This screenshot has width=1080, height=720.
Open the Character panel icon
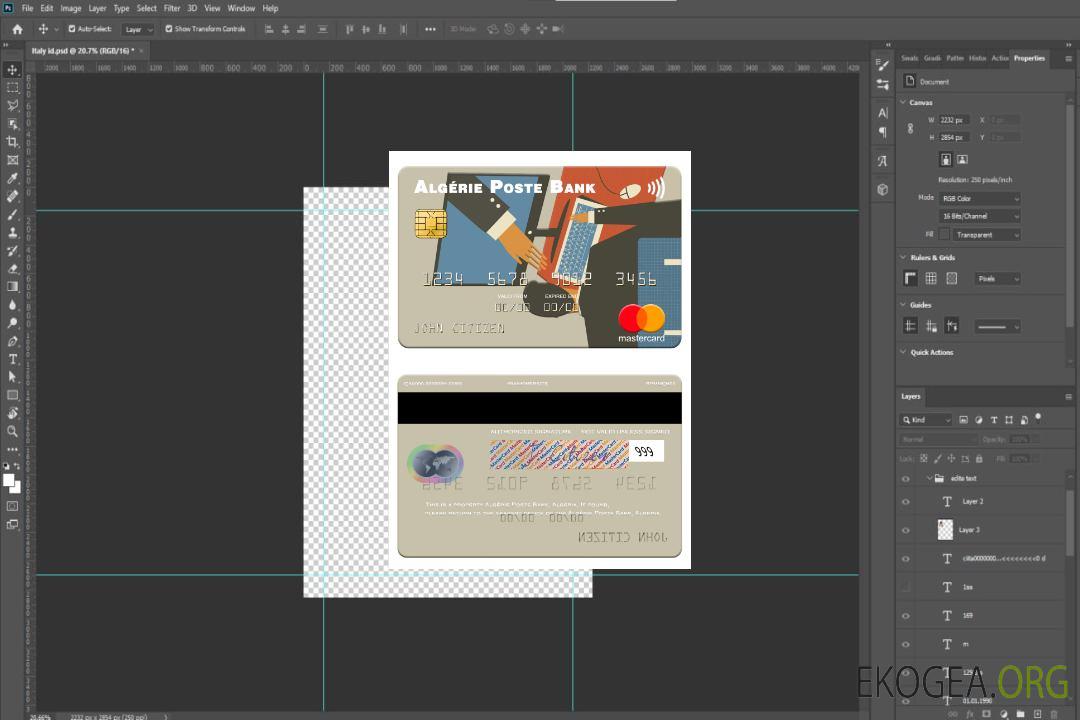882,113
